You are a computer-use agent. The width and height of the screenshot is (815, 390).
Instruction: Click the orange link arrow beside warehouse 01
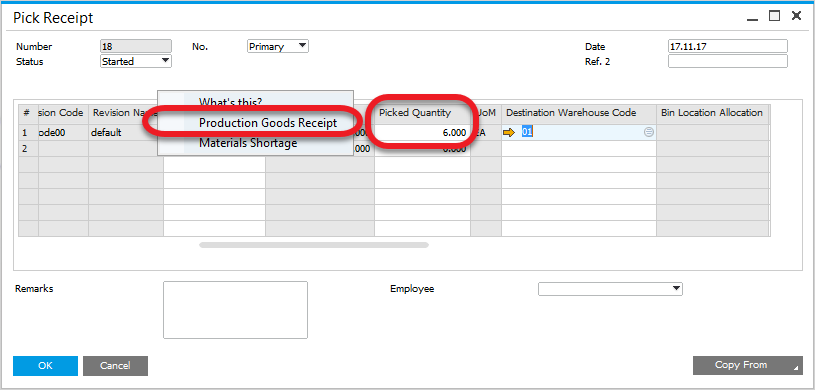coord(508,133)
